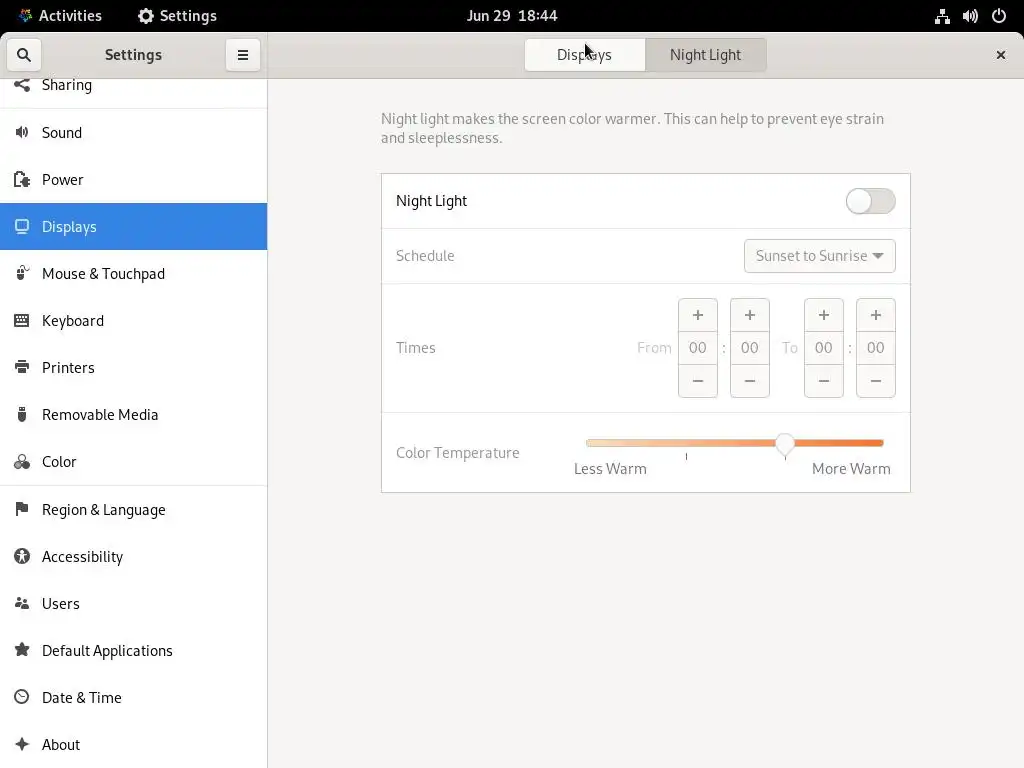Viewport: 1024px width, 768px height.
Task: Decrease the To hours value
Action: pos(824,381)
